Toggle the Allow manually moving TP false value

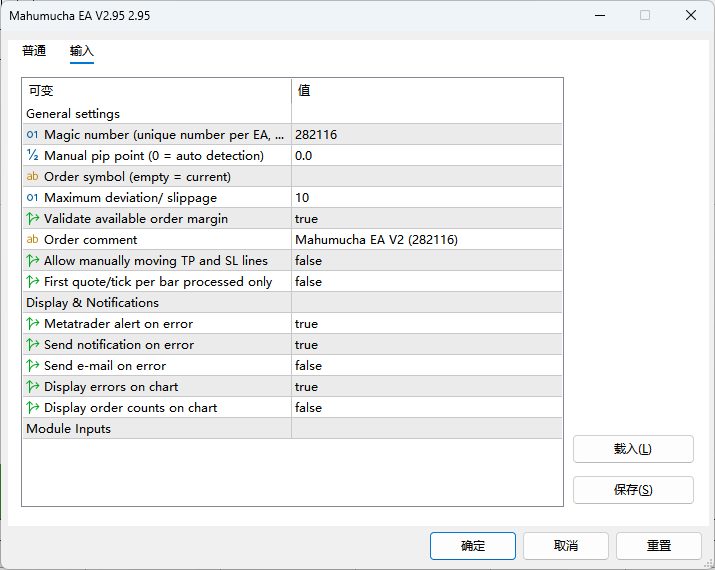tap(426, 260)
